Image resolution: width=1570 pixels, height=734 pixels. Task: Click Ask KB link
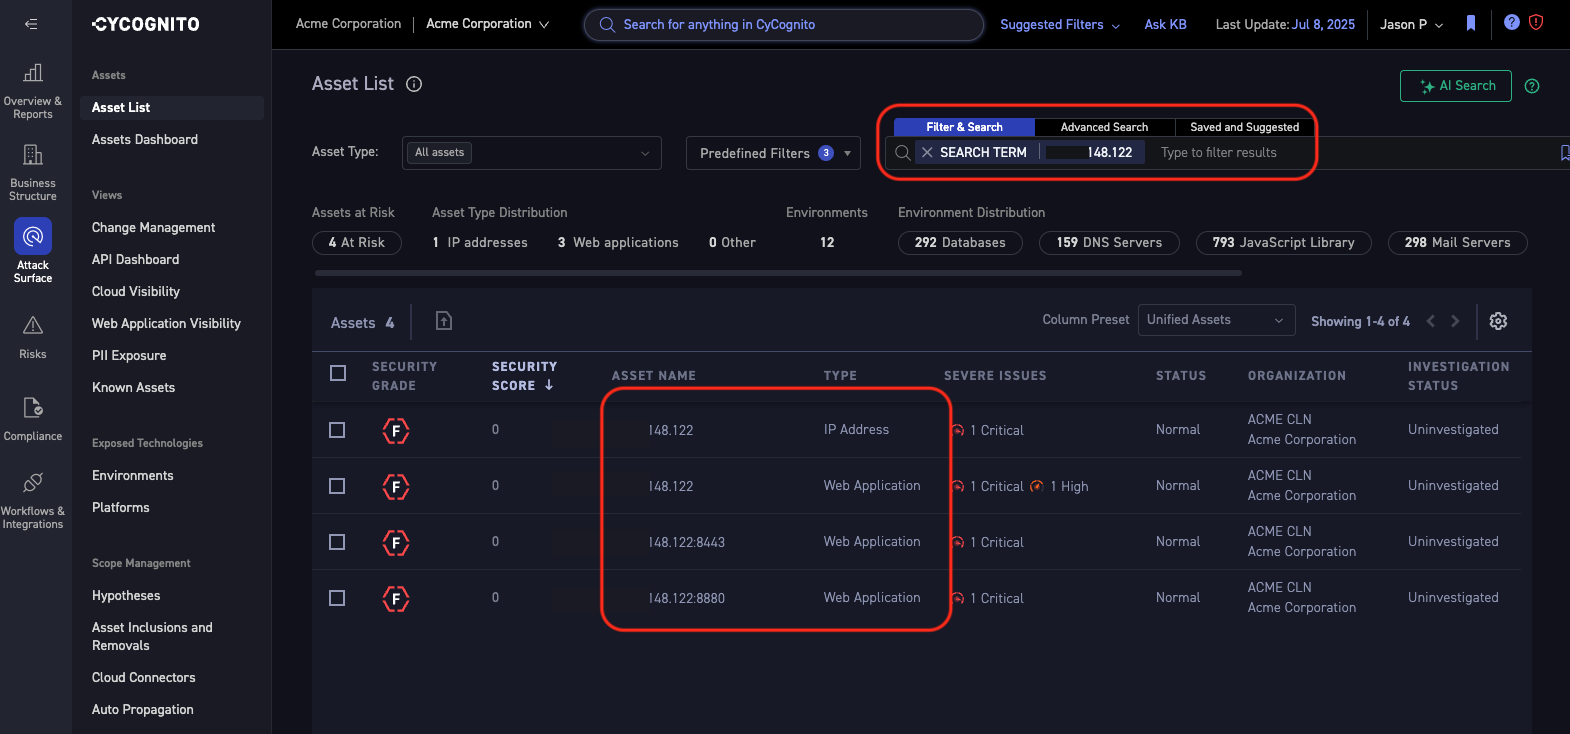pyautogui.click(x=1165, y=25)
